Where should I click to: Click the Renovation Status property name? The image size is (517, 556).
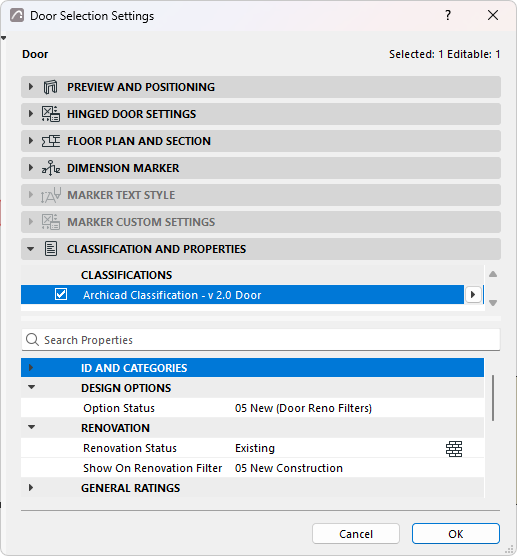pos(130,448)
